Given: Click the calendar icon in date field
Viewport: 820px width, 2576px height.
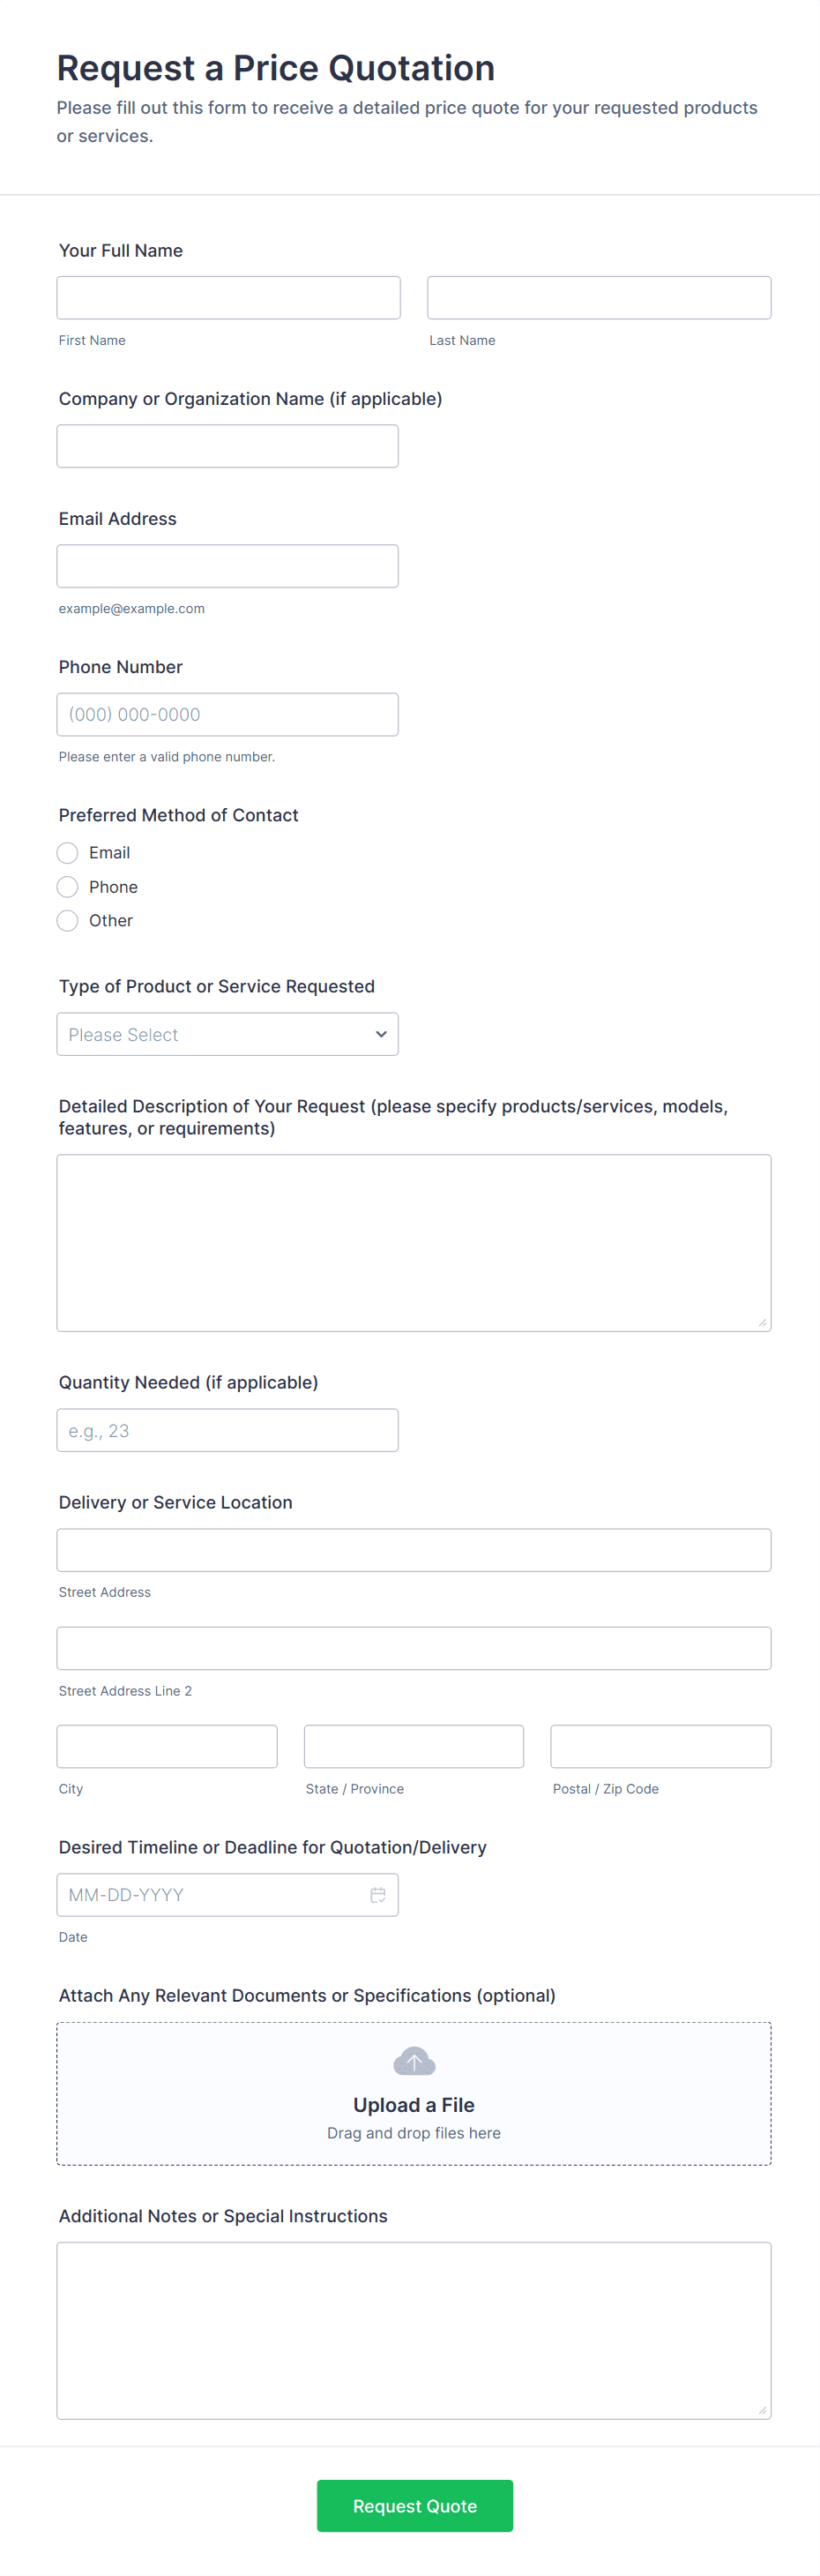Looking at the screenshot, I should coord(378,1895).
